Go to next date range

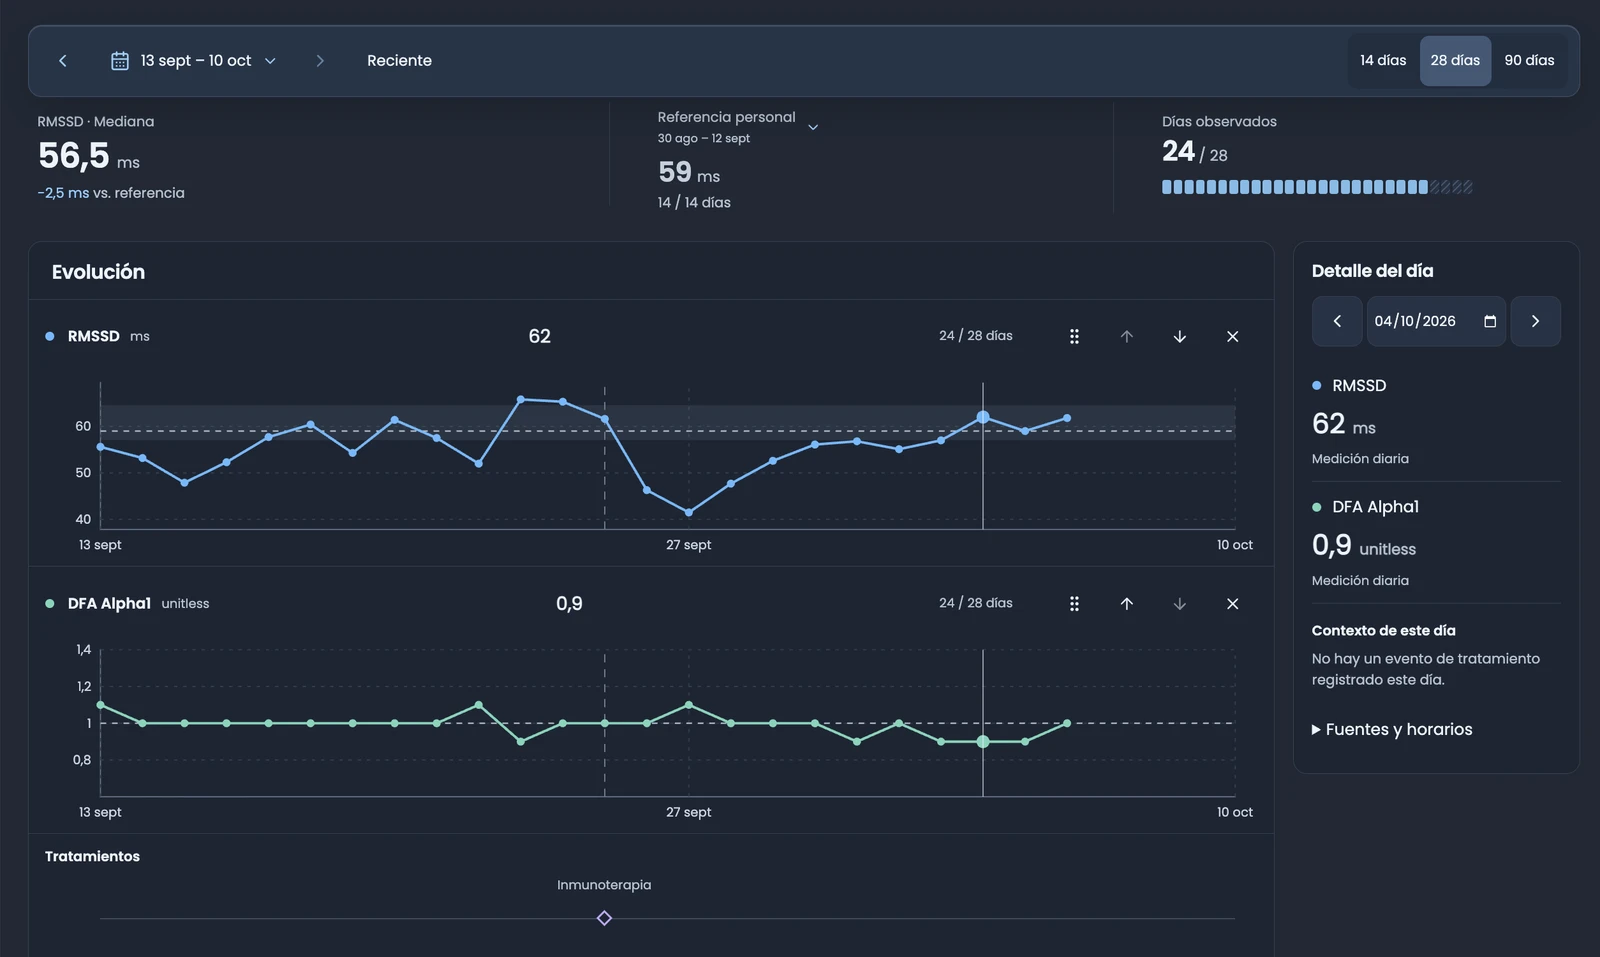(320, 61)
